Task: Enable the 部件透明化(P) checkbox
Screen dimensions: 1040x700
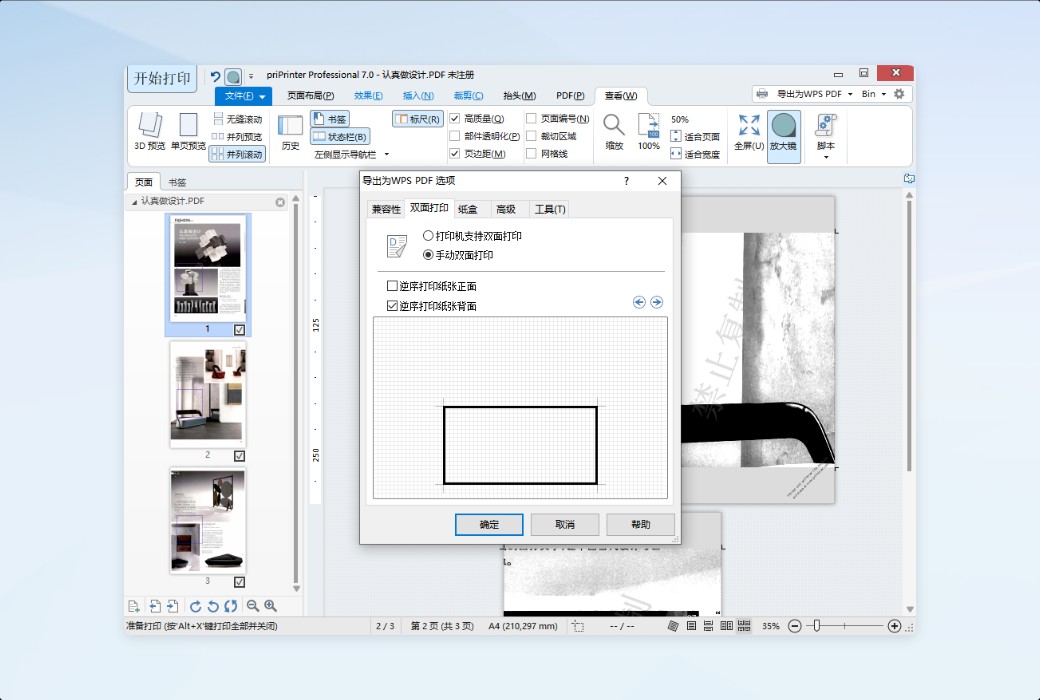Action: click(x=454, y=136)
